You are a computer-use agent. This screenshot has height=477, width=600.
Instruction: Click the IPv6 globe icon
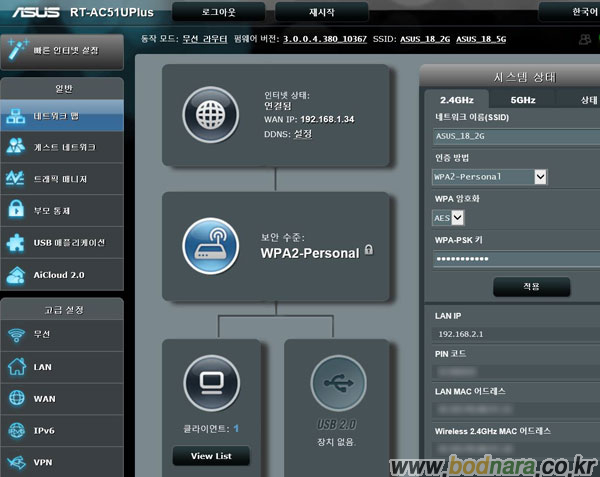[x=16, y=430]
